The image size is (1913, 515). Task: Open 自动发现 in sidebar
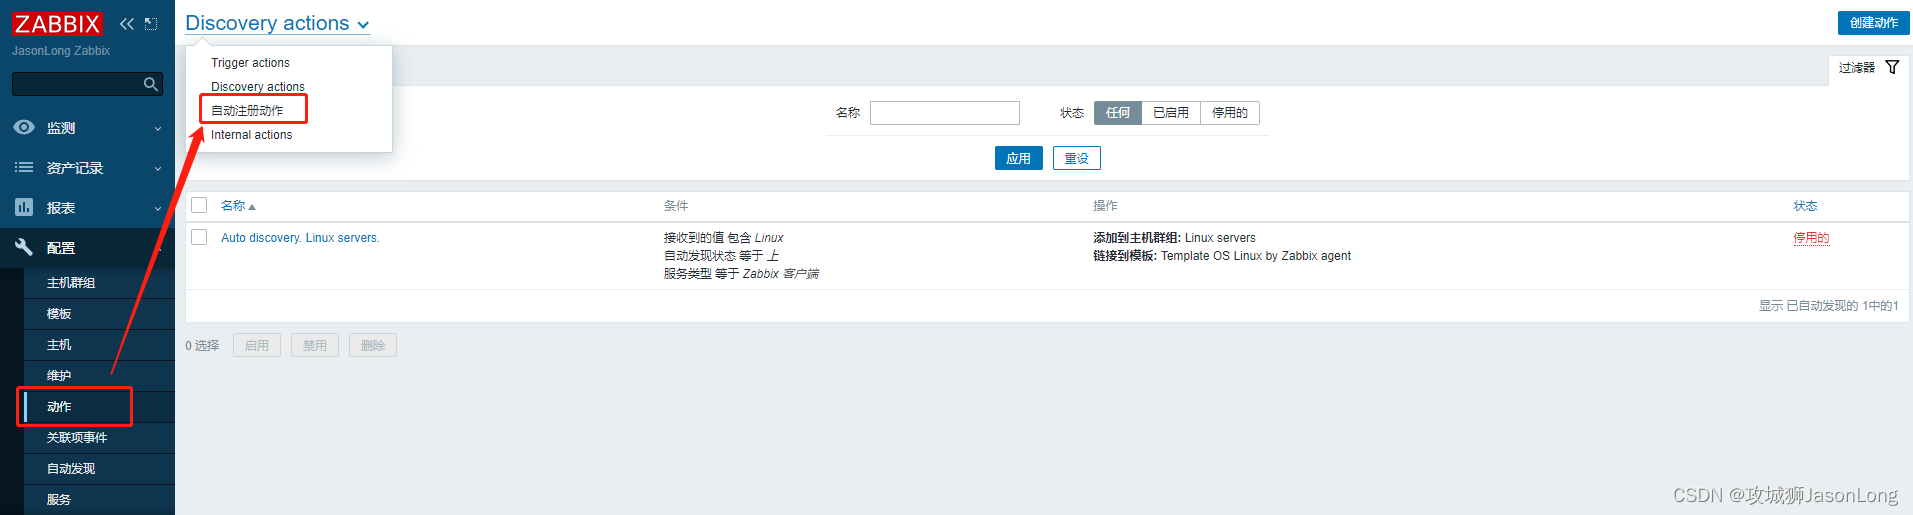[71, 469]
